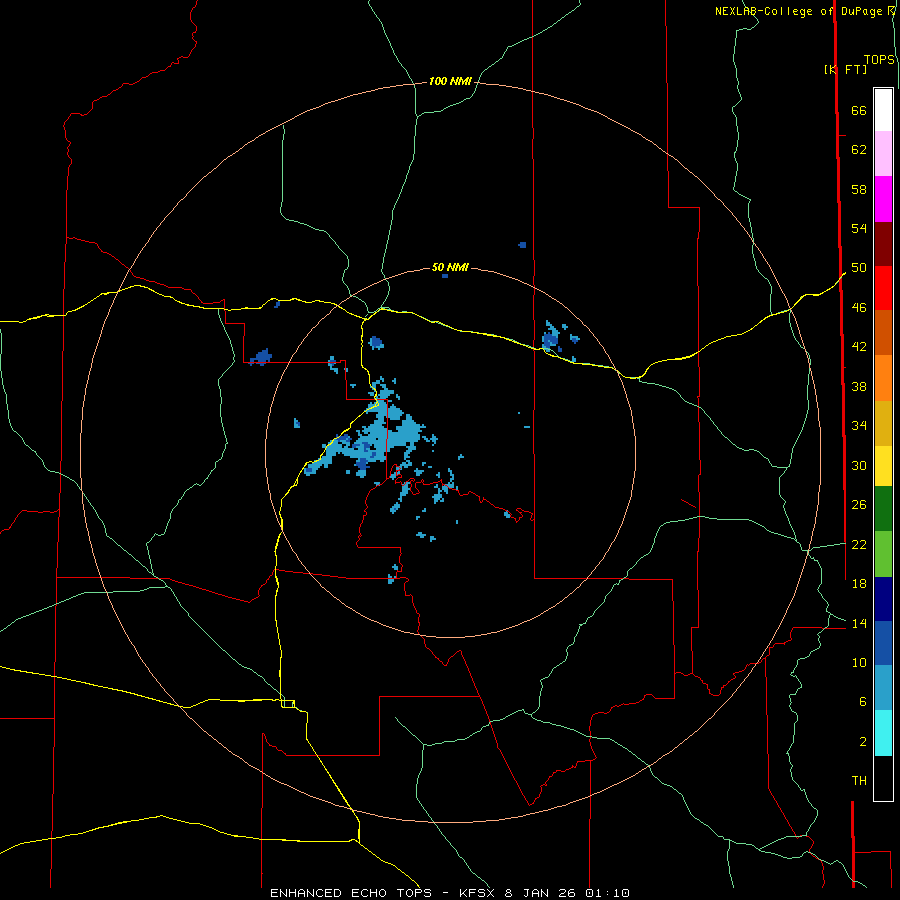Viewport: 900px width, 900px height.
Task: Click the TH legend label
Action: 859,781
